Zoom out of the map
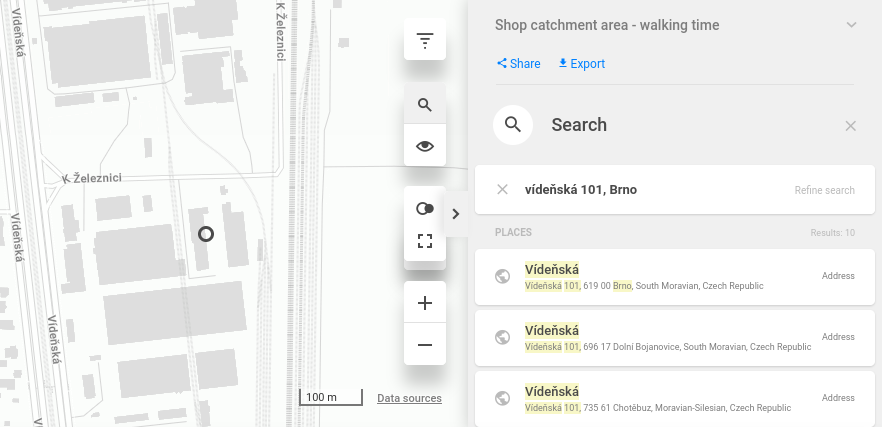 click(x=425, y=345)
